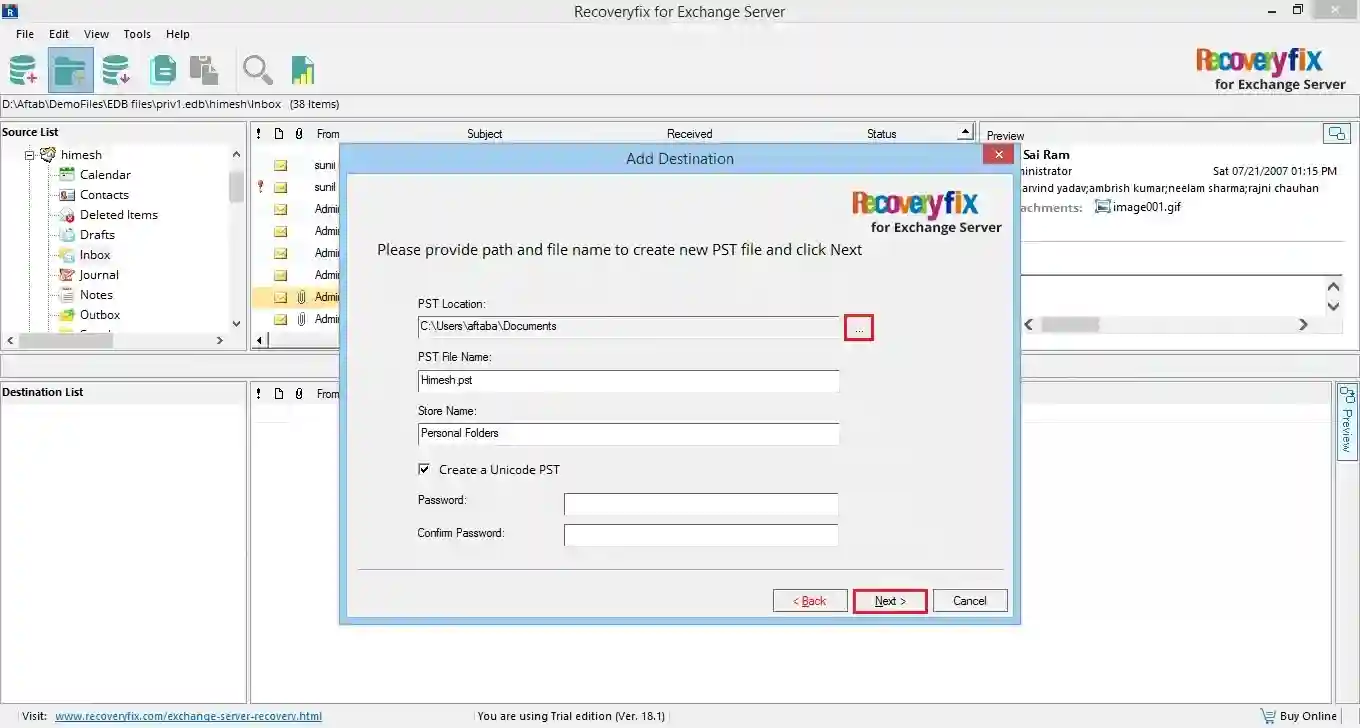Image resolution: width=1360 pixels, height=728 pixels.
Task: Open the Tools menu
Action: tap(137, 34)
